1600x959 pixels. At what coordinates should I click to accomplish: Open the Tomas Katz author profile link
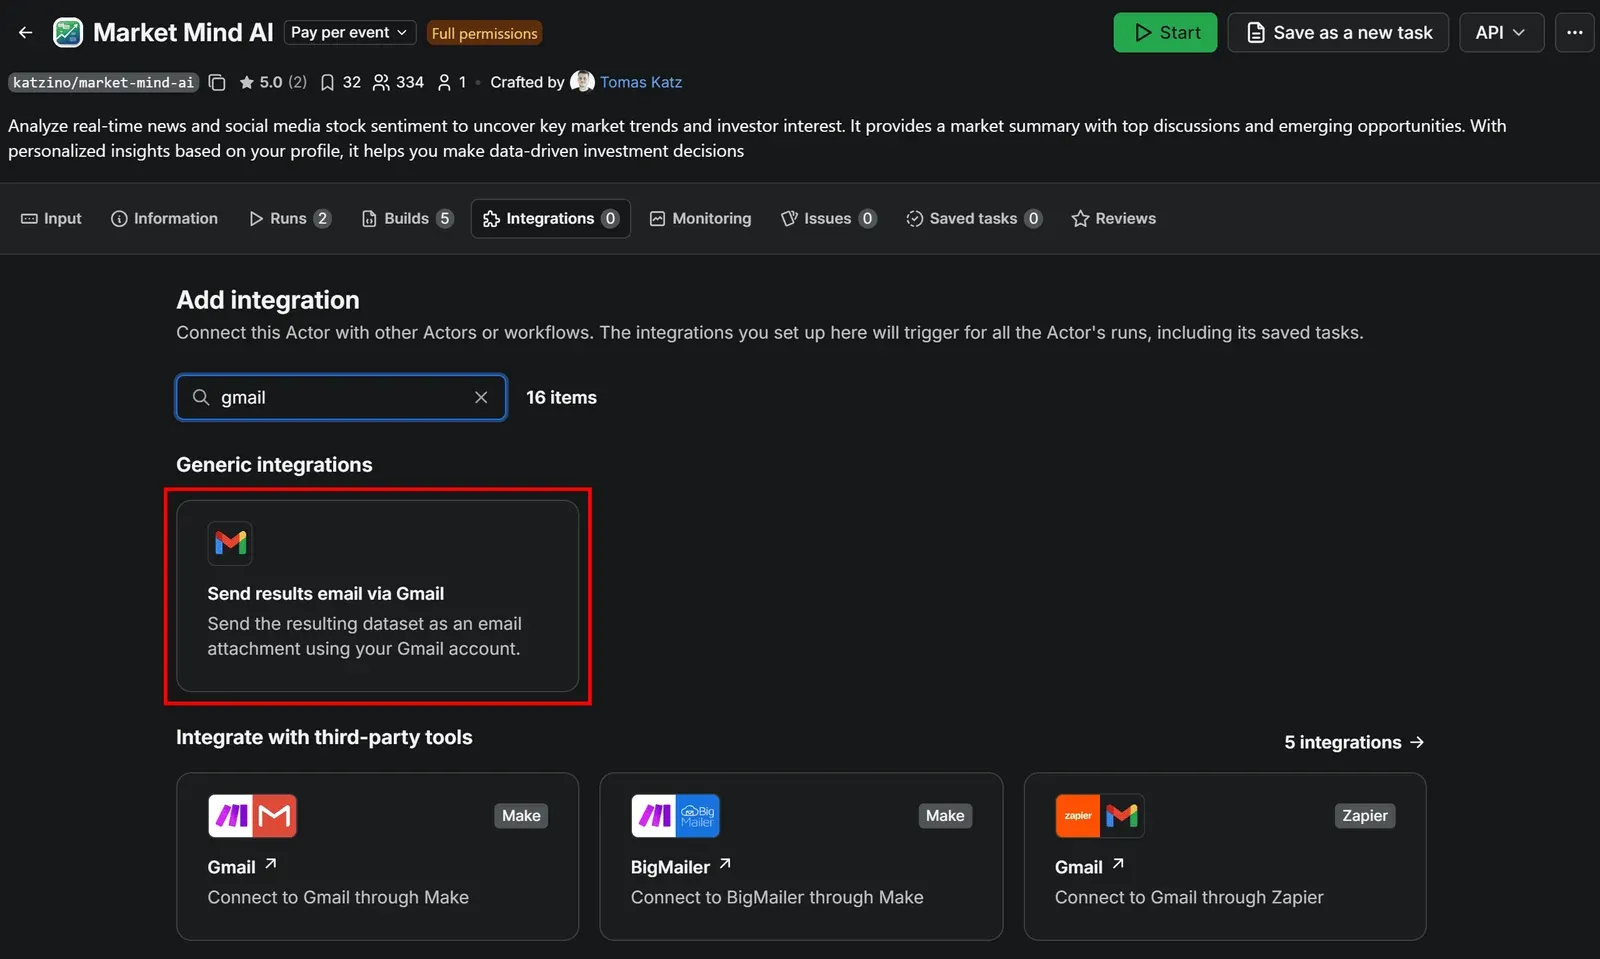pyautogui.click(x=641, y=82)
